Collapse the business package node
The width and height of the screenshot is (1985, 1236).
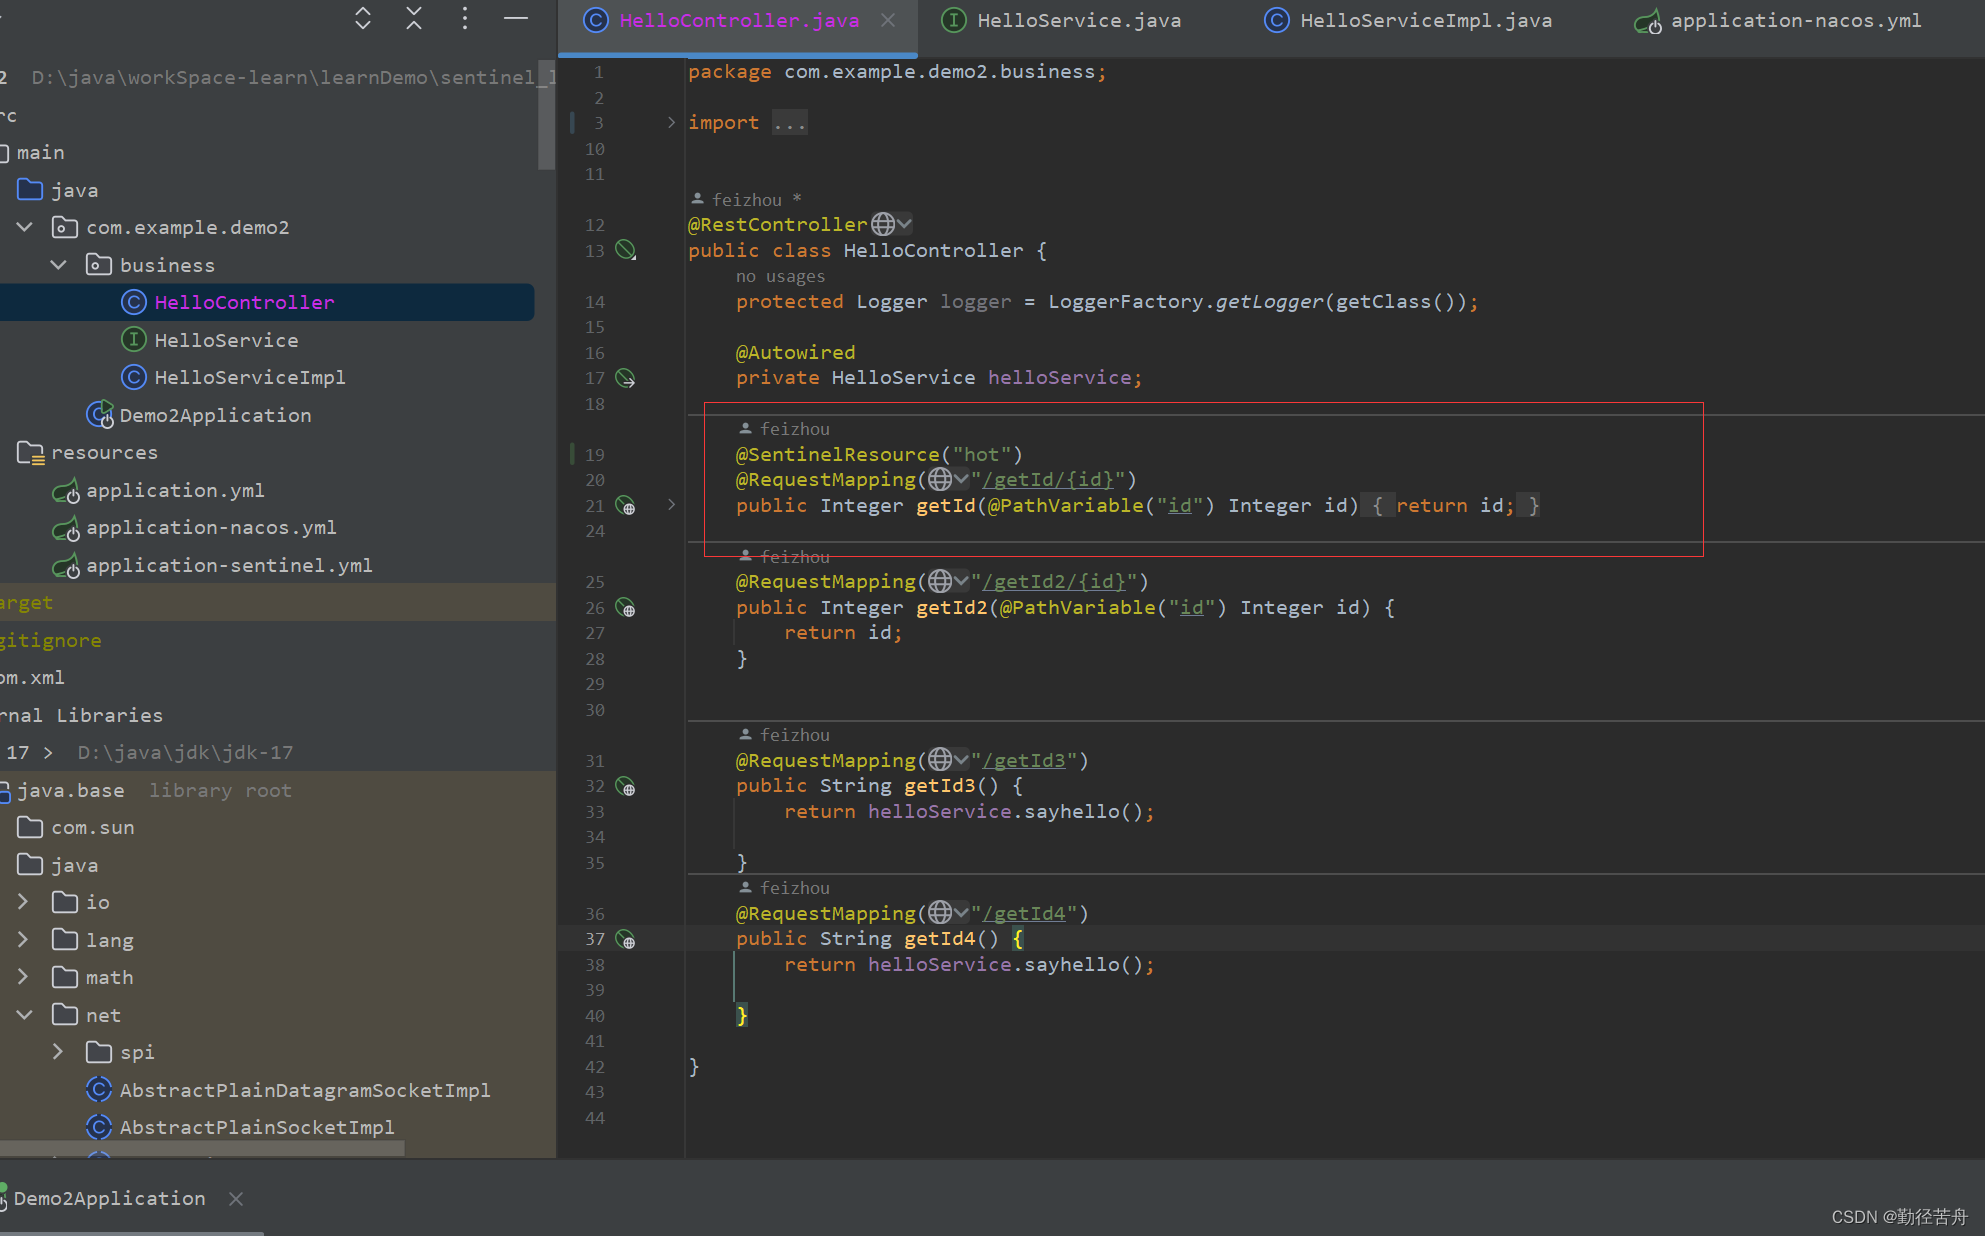(59, 265)
